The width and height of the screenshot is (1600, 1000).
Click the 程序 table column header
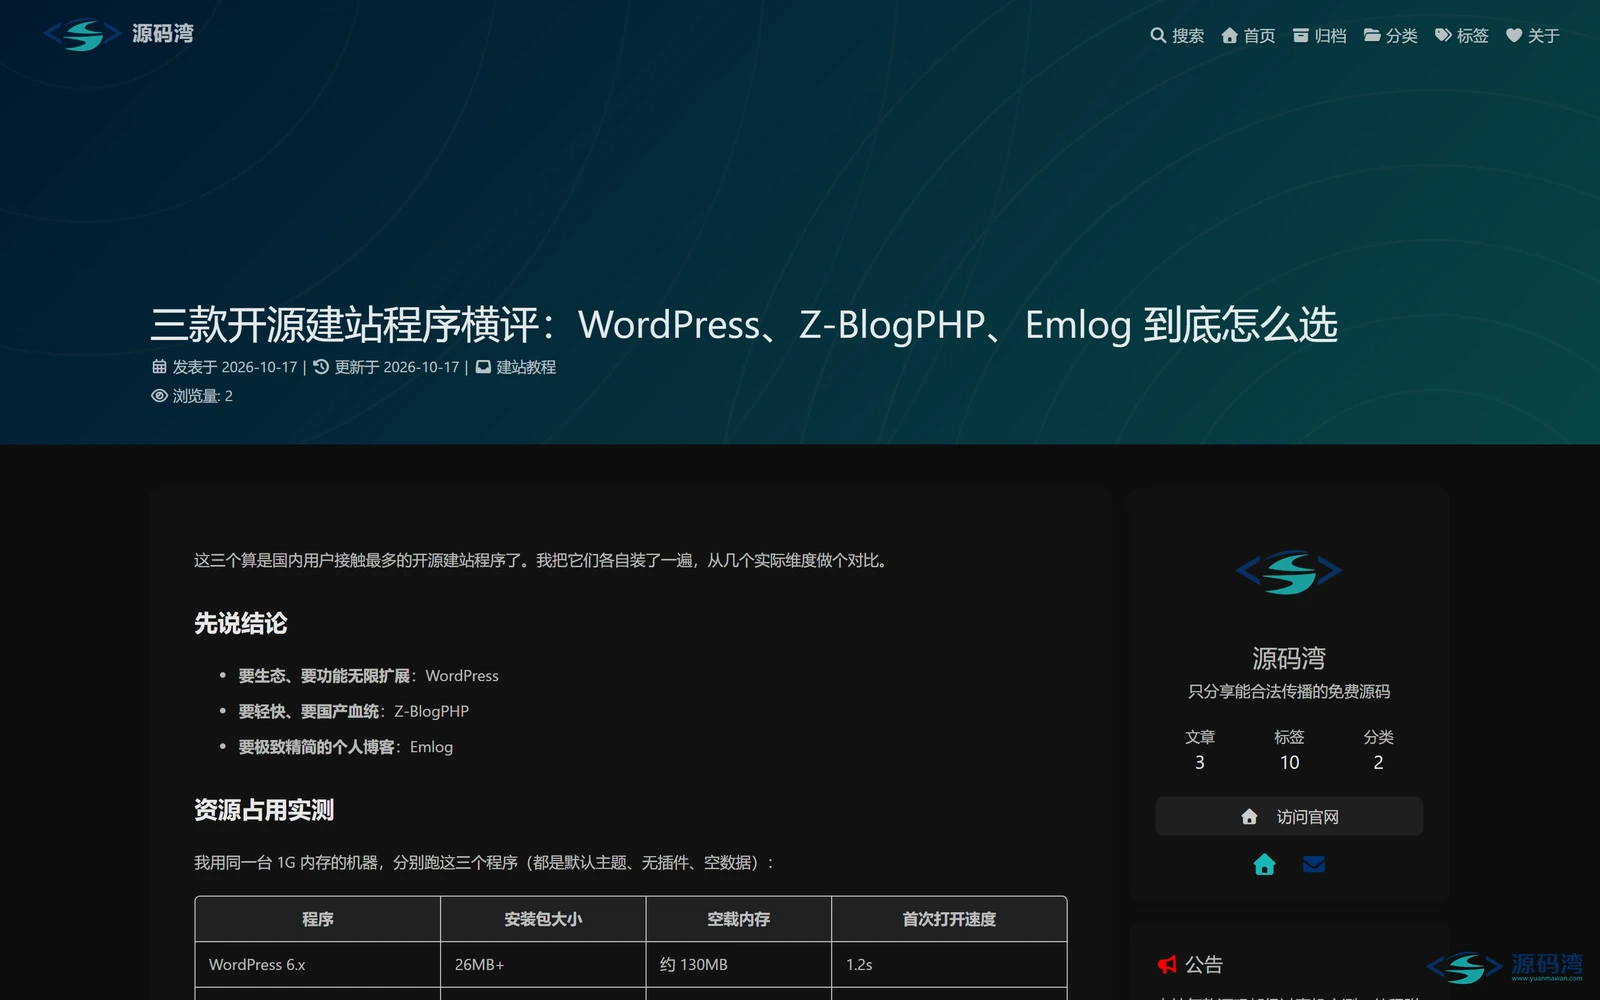(318, 919)
